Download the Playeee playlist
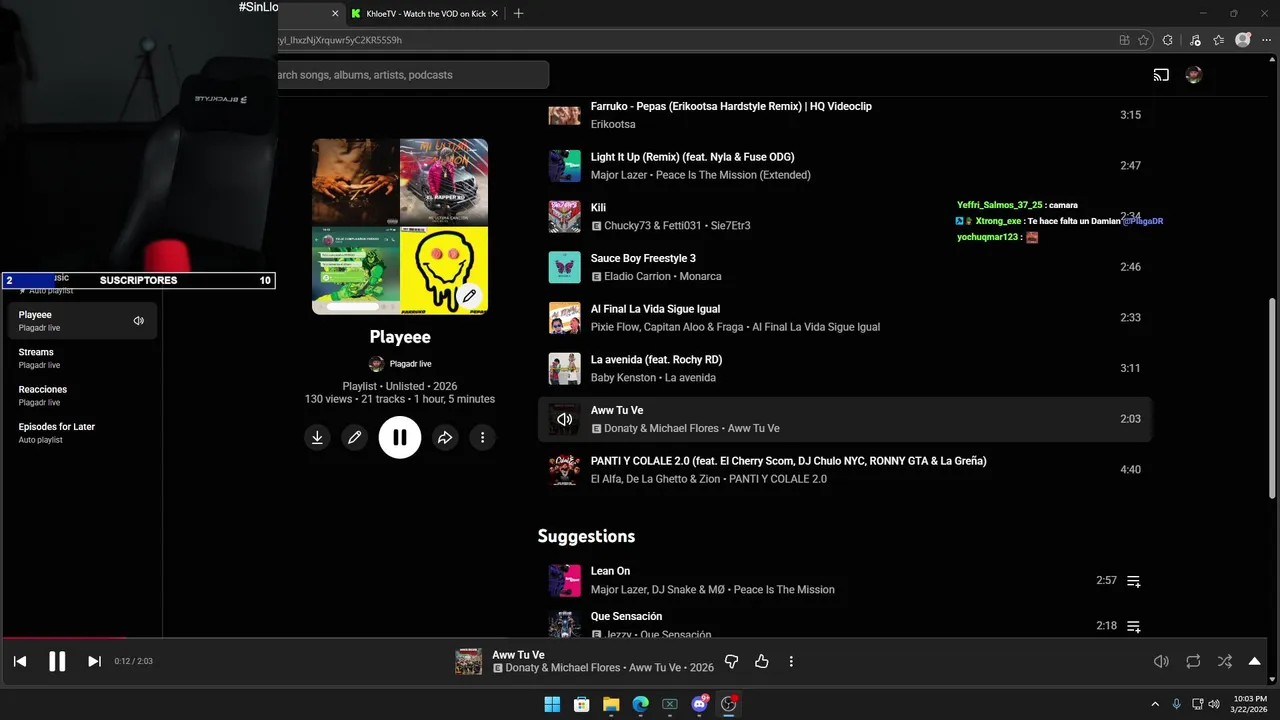 click(x=317, y=437)
